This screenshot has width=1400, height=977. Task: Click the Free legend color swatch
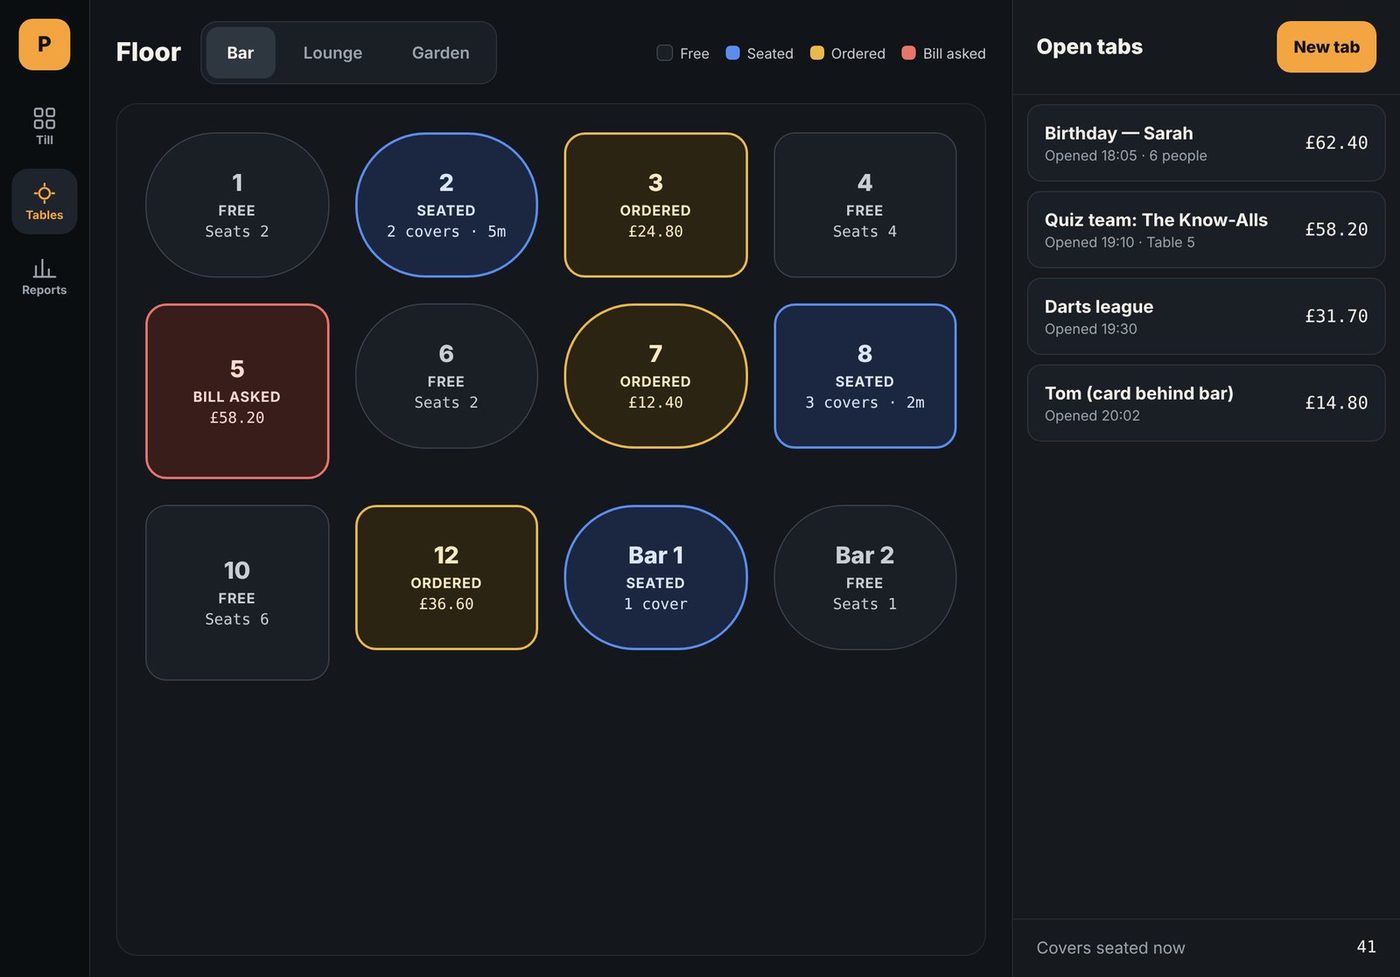pyautogui.click(x=665, y=53)
